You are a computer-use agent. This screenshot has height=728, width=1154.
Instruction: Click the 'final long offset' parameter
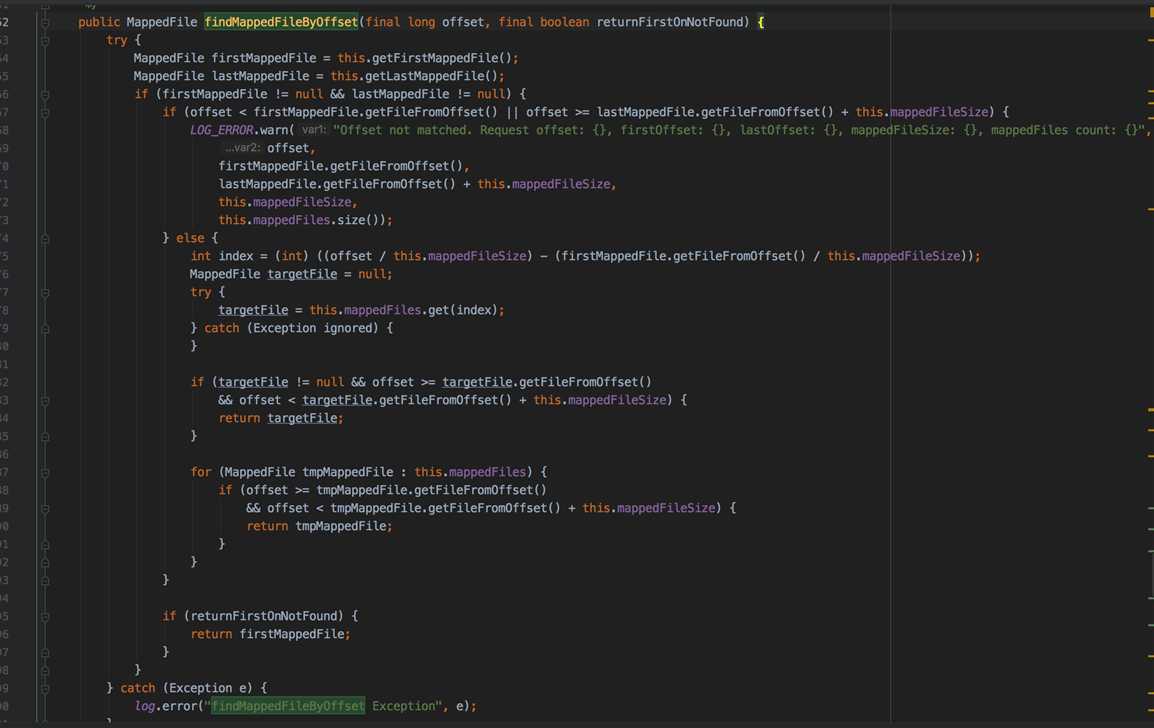tap(425, 22)
